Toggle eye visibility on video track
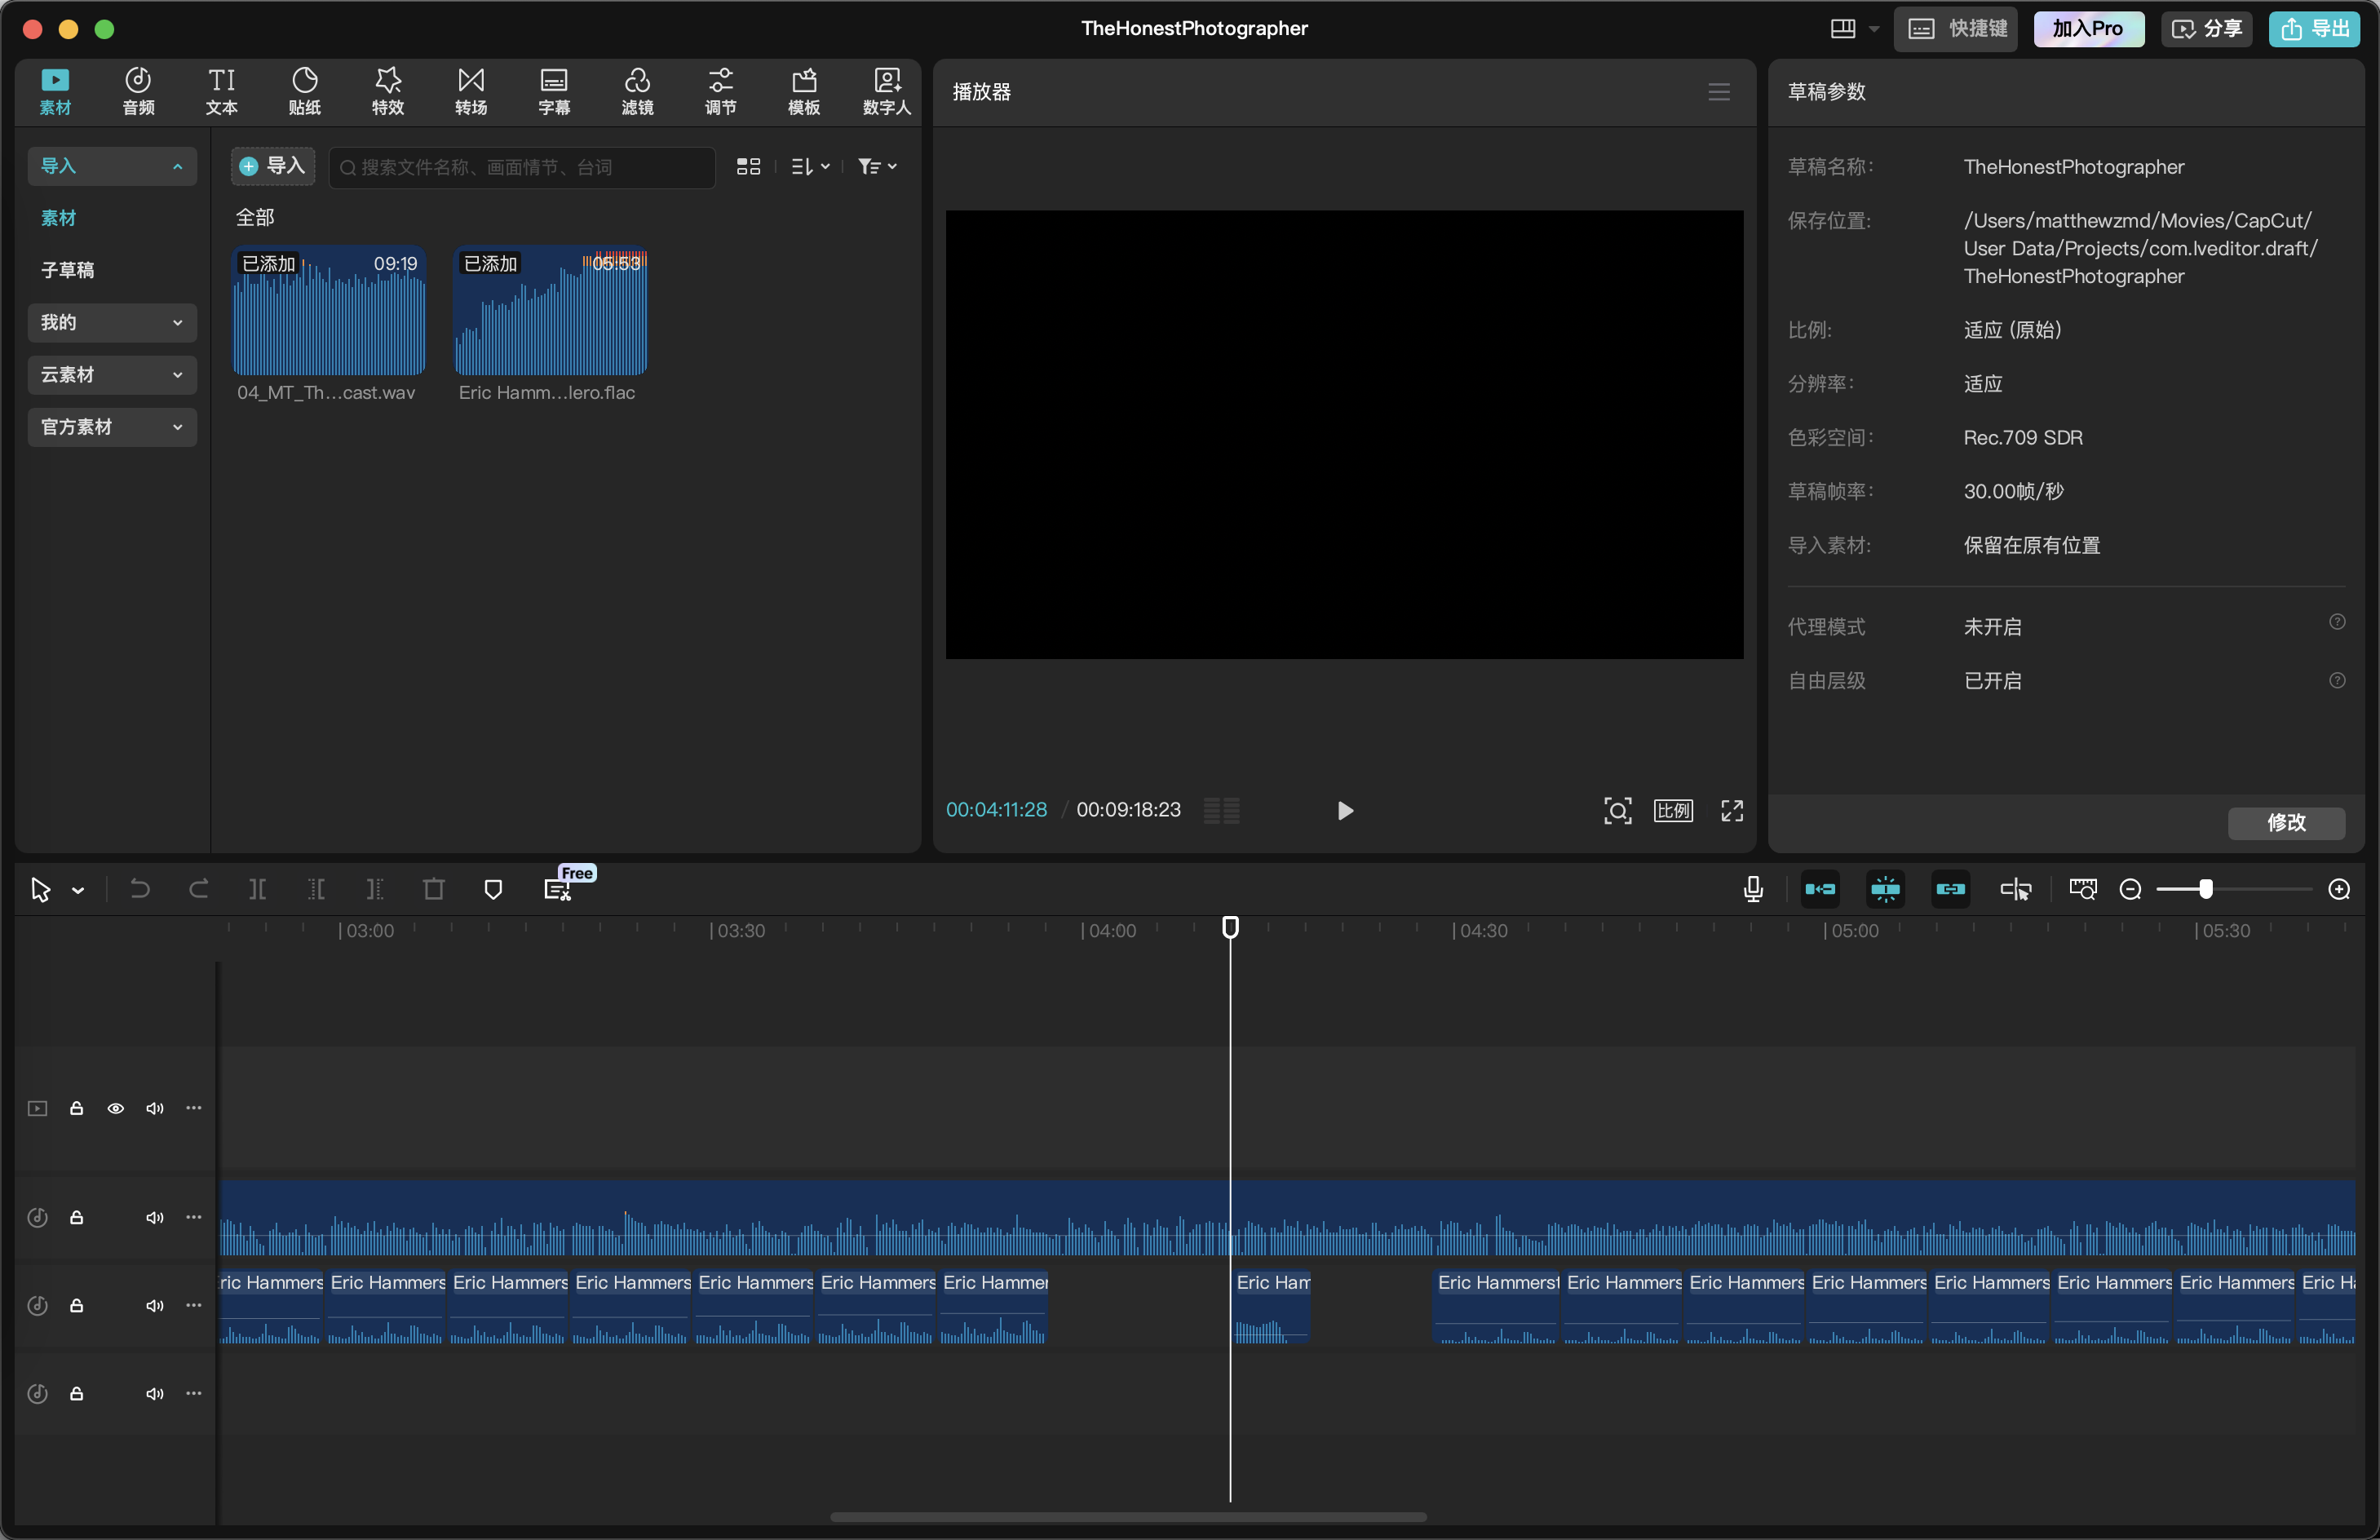This screenshot has height=1540, width=2380. (x=116, y=1108)
